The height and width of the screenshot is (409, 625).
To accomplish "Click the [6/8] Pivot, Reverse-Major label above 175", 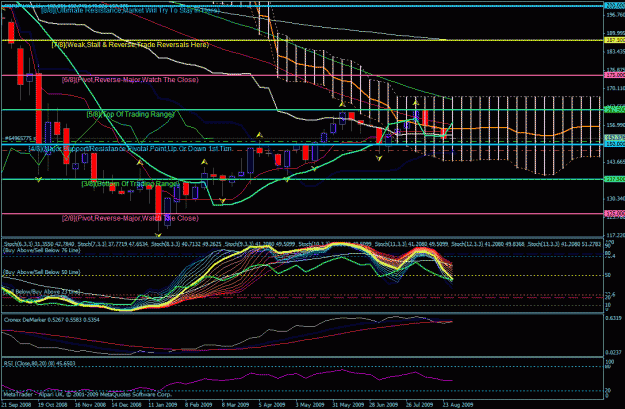I will coord(130,80).
